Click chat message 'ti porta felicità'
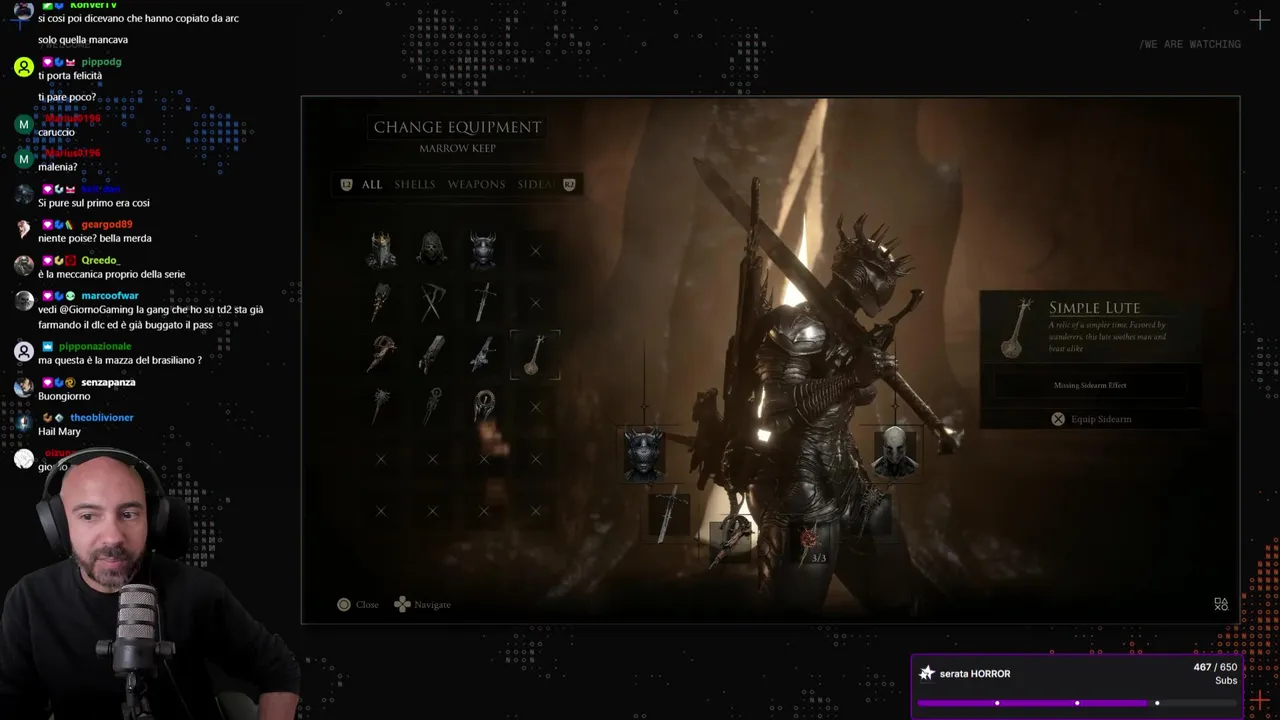This screenshot has width=1280, height=720. (70, 75)
